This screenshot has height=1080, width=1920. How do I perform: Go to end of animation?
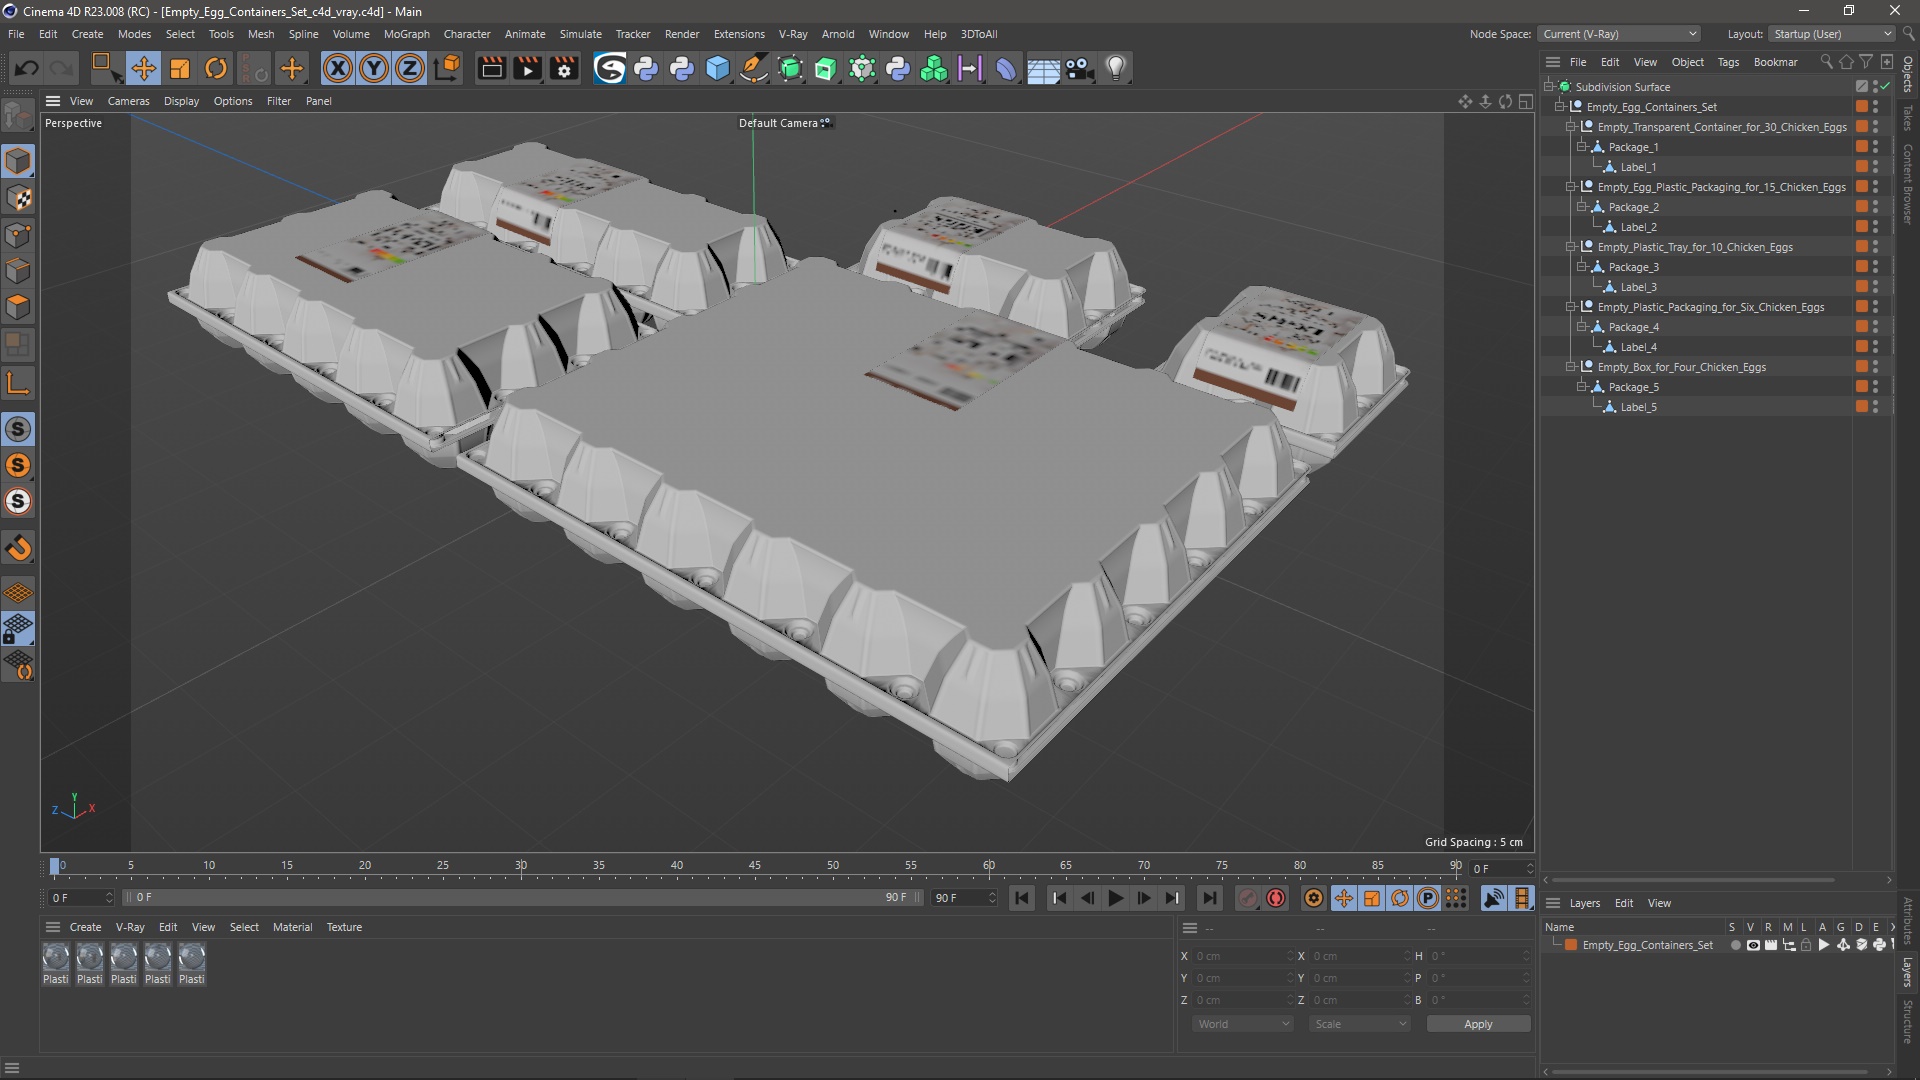coord(1209,898)
